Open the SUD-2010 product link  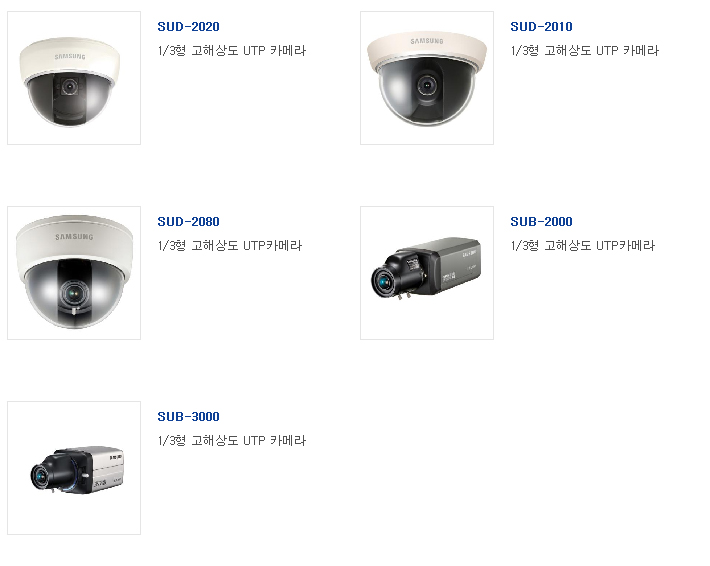[x=541, y=27]
